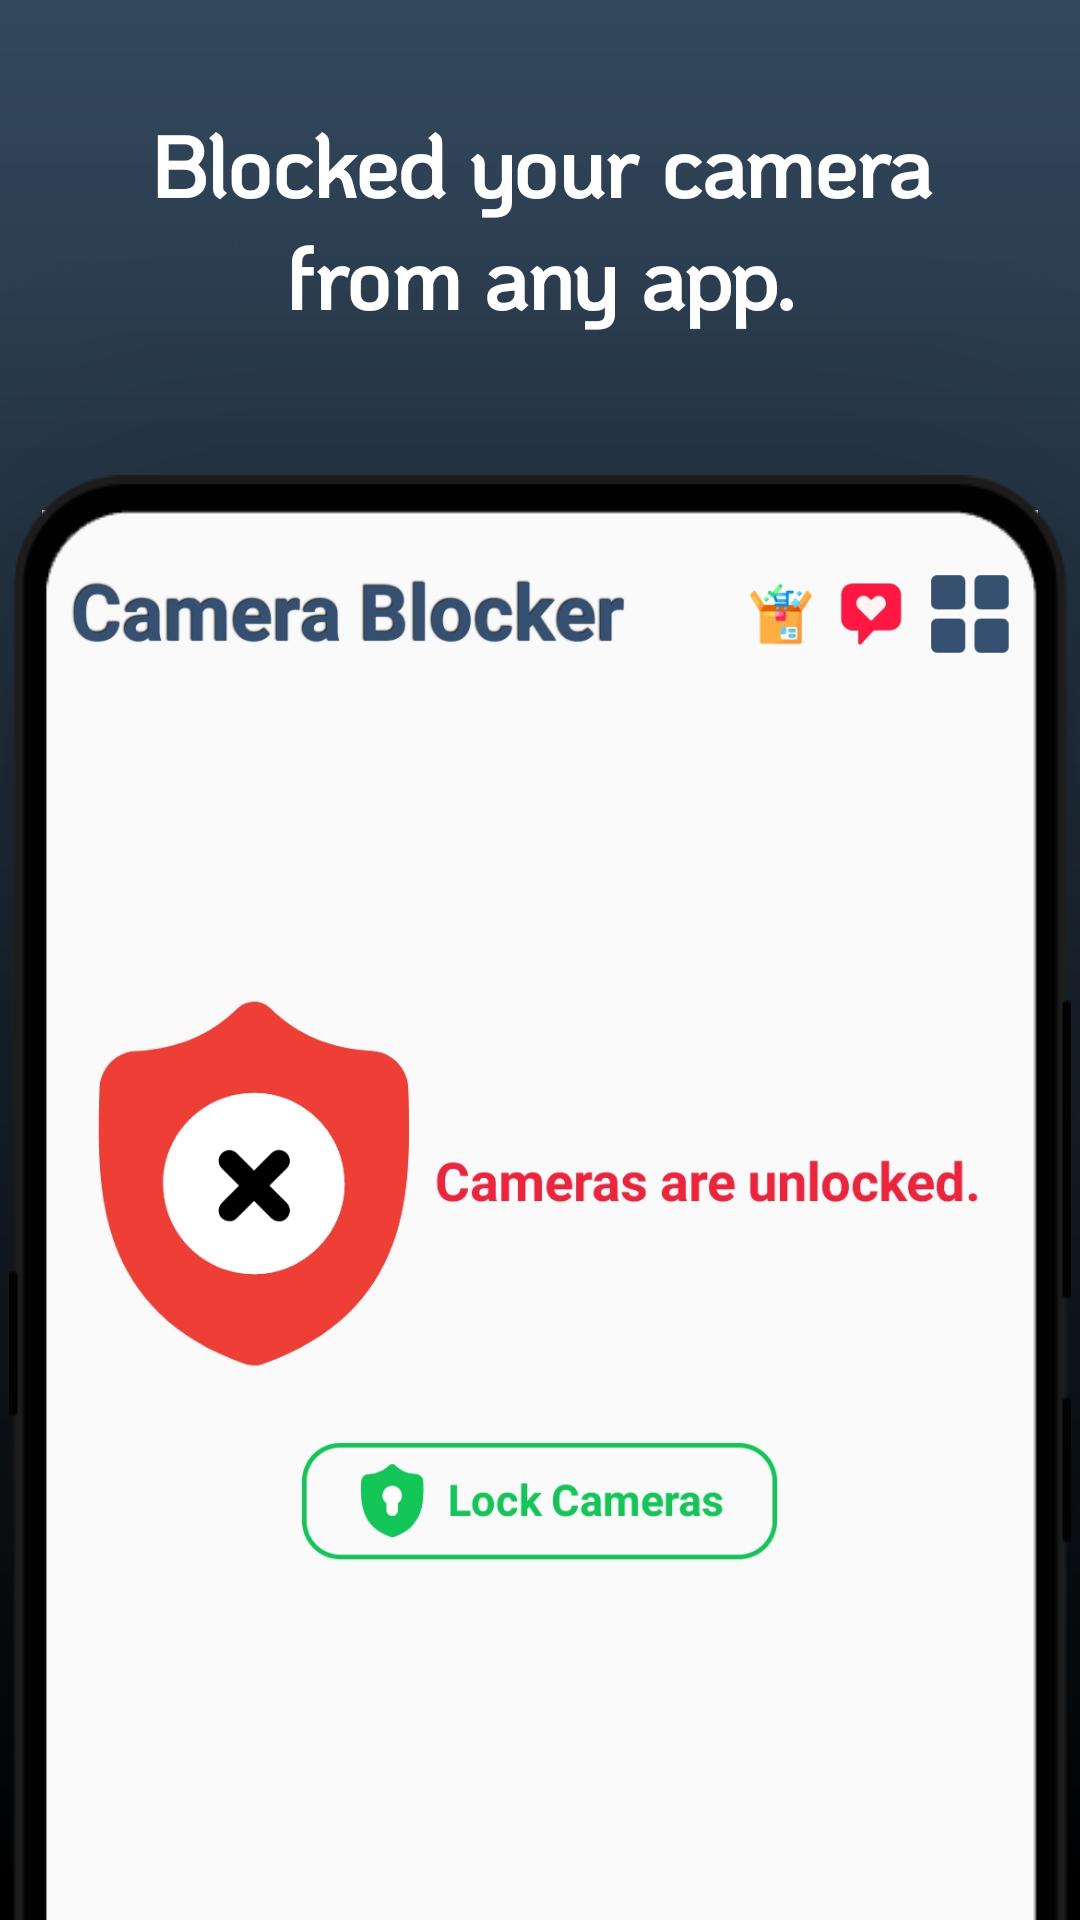
Task: Click the 'Cameras are unlocked.' status text
Action: pos(706,1183)
